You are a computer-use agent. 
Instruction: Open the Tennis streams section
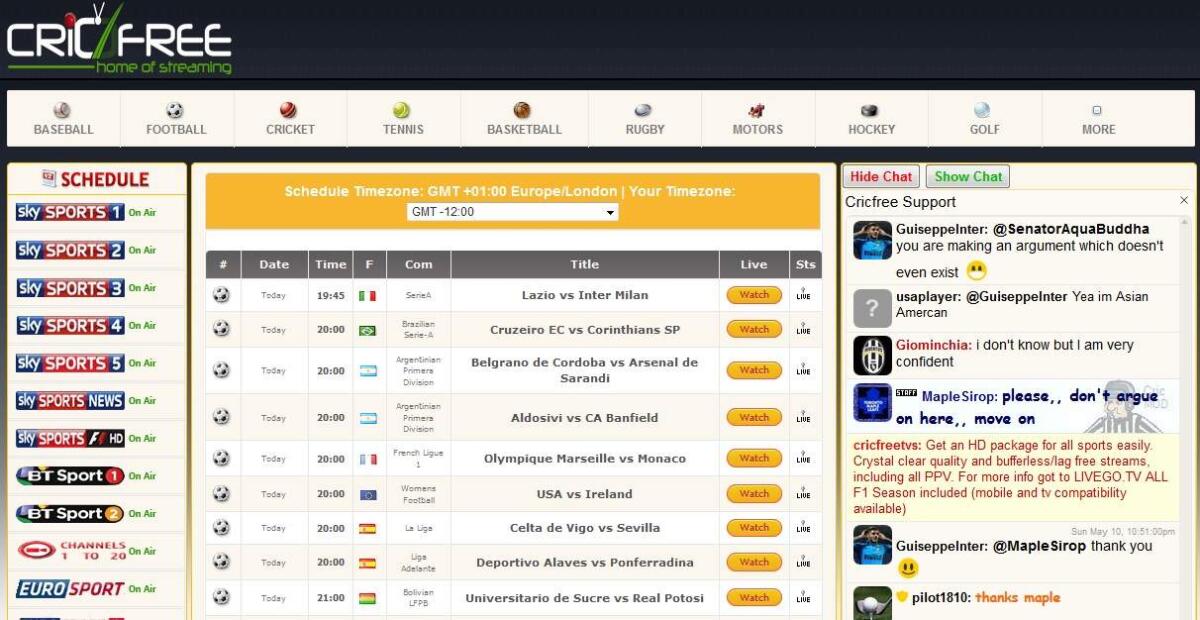[x=402, y=110]
